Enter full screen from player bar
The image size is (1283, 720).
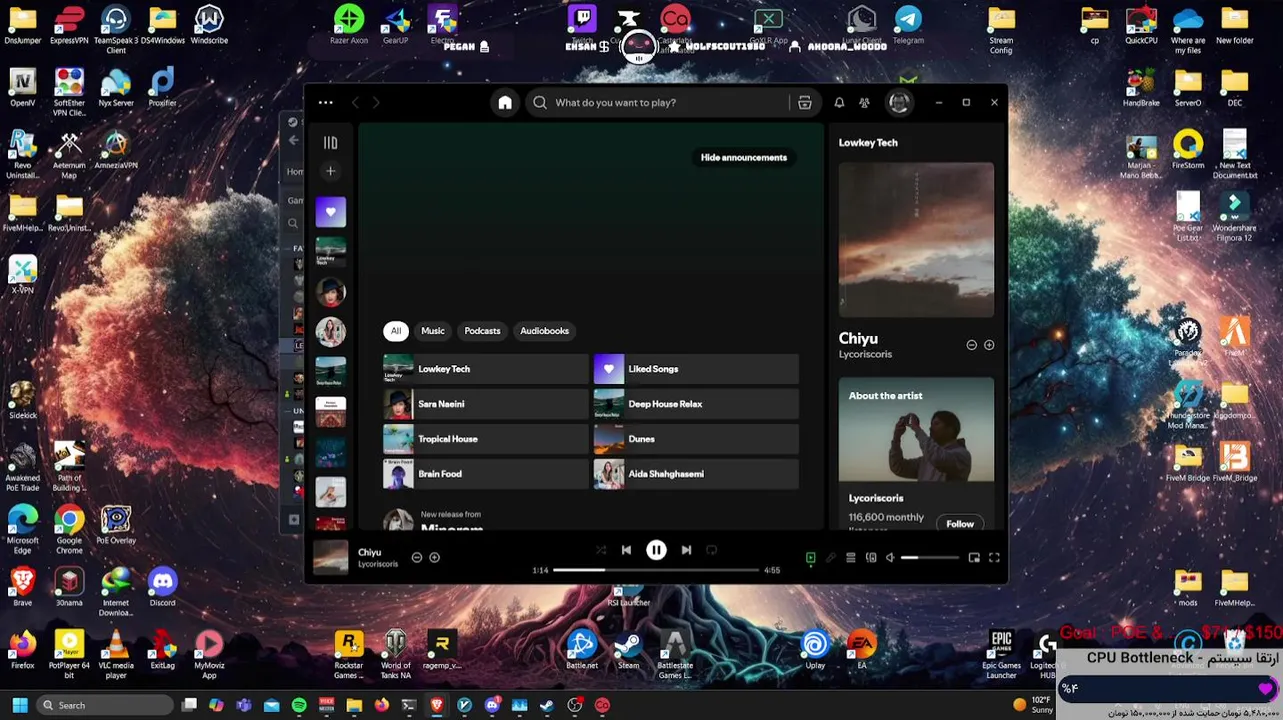(994, 558)
